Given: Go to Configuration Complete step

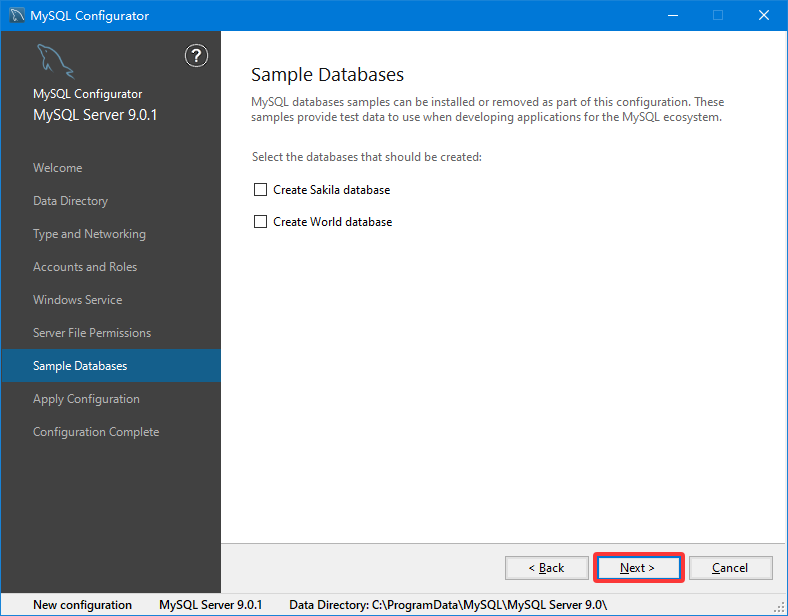Looking at the screenshot, I should pyautogui.click(x=96, y=432).
